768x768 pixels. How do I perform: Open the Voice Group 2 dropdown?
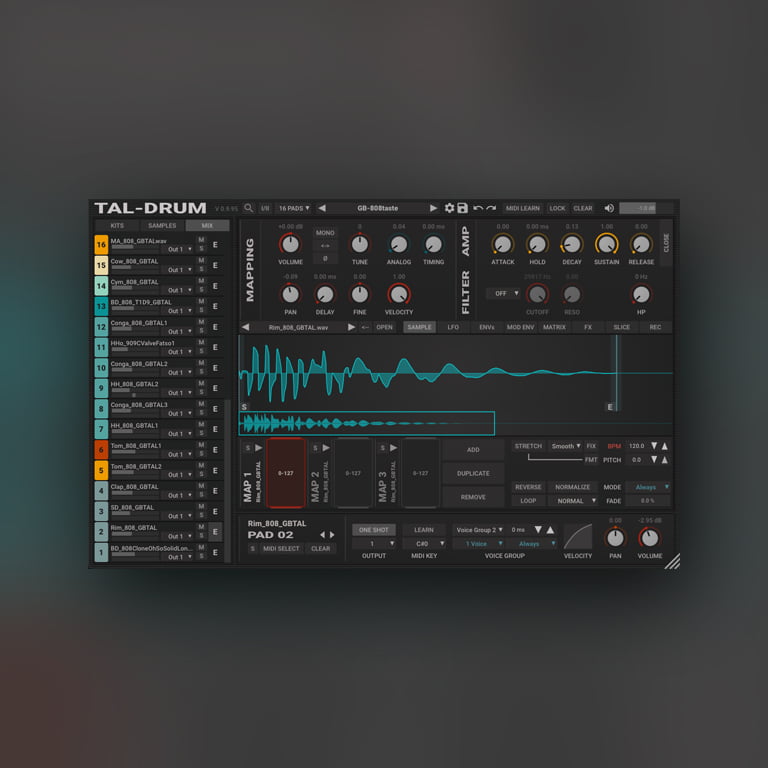point(479,530)
